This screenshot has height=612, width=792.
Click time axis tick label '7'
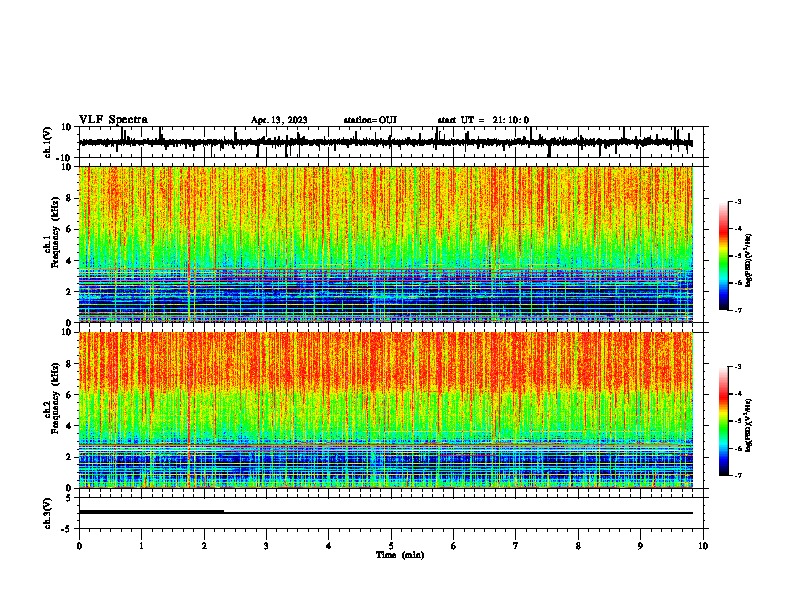tap(516, 546)
